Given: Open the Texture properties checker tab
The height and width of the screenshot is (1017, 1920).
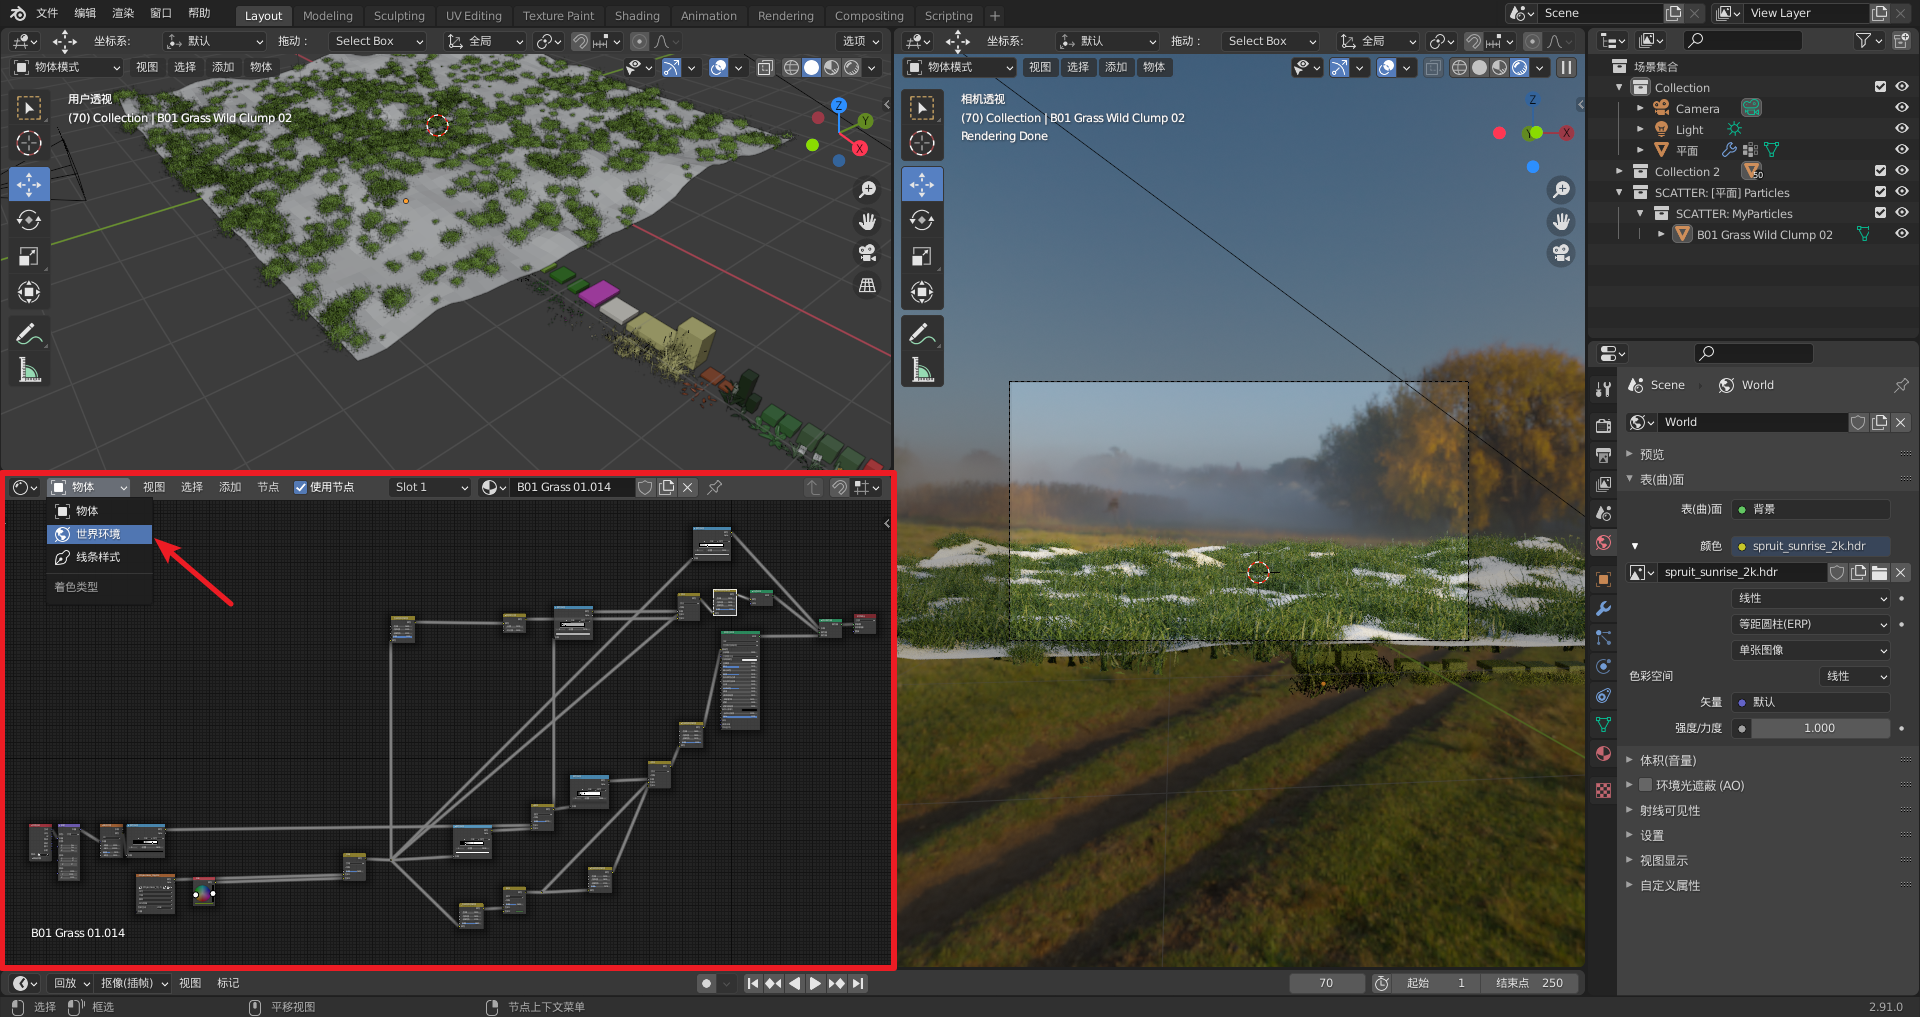Looking at the screenshot, I should pos(1603,790).
